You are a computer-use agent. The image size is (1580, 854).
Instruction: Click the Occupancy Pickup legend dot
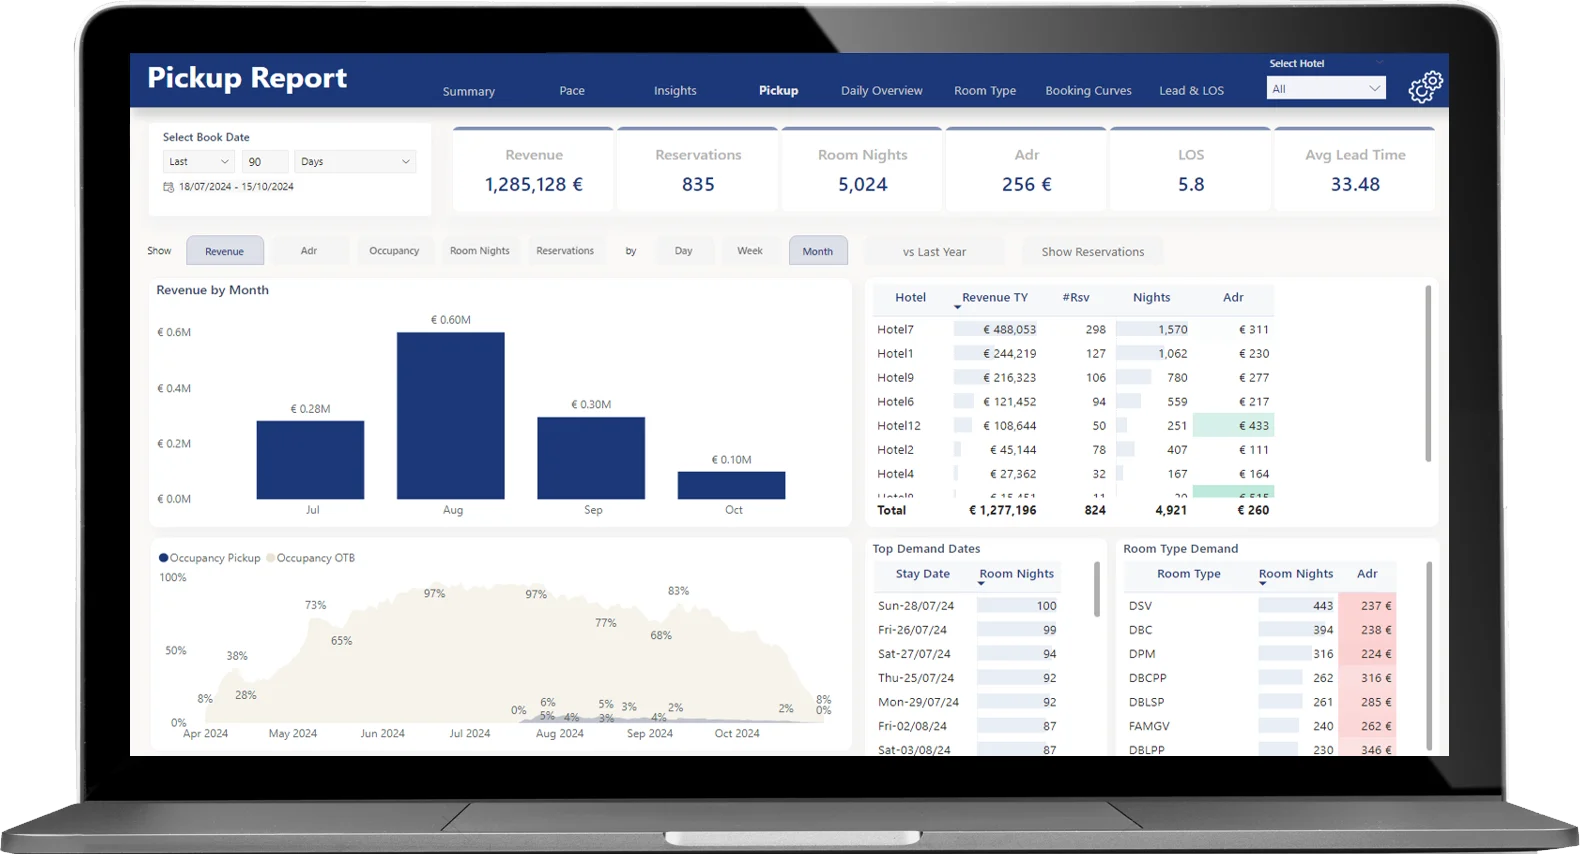tap(164, 558)
